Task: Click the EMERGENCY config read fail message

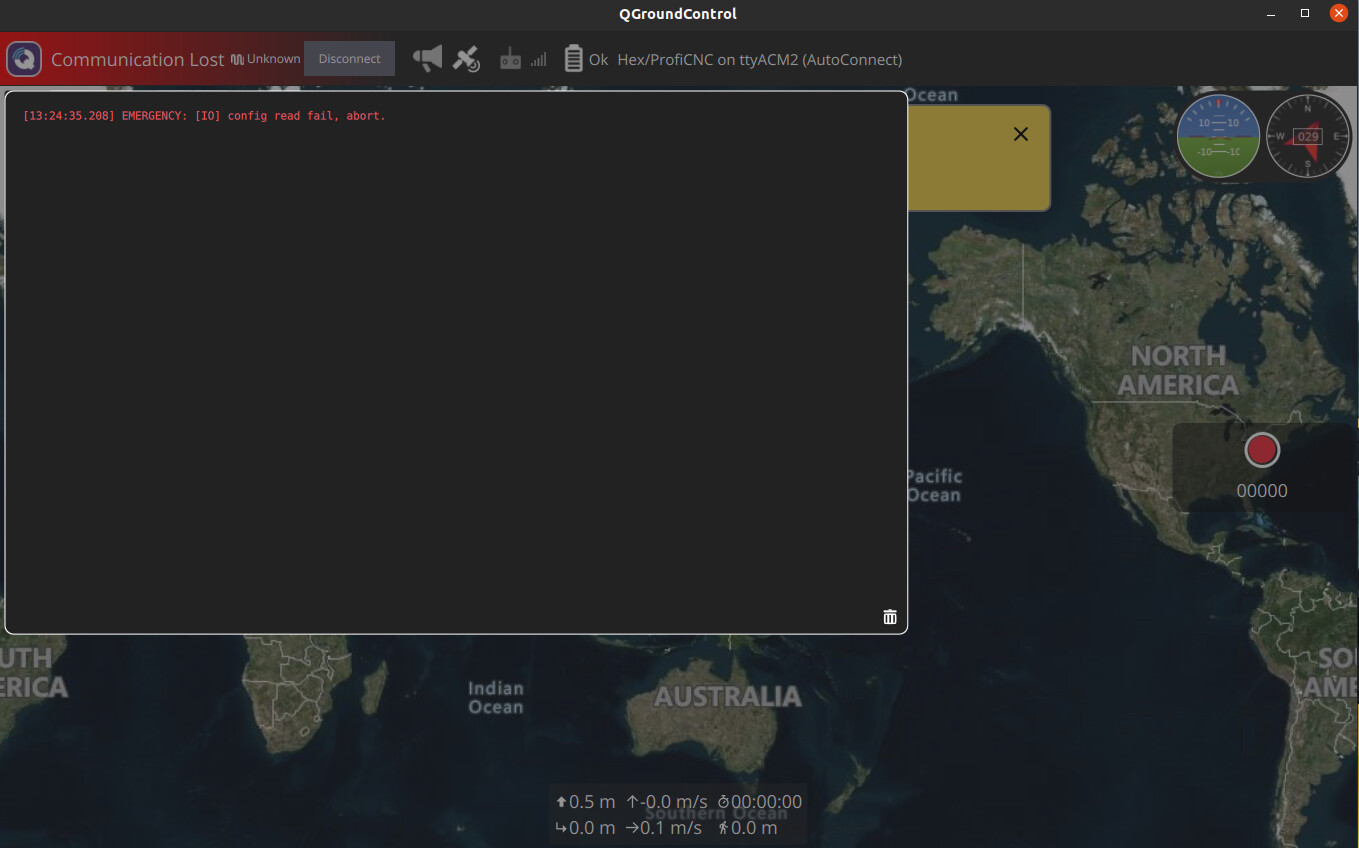Action: 204,116
